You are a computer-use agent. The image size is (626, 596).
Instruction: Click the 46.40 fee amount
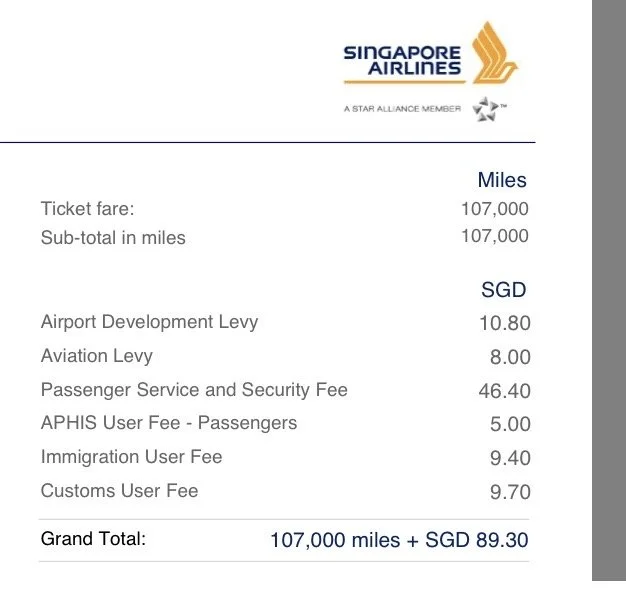pos(505,391)
